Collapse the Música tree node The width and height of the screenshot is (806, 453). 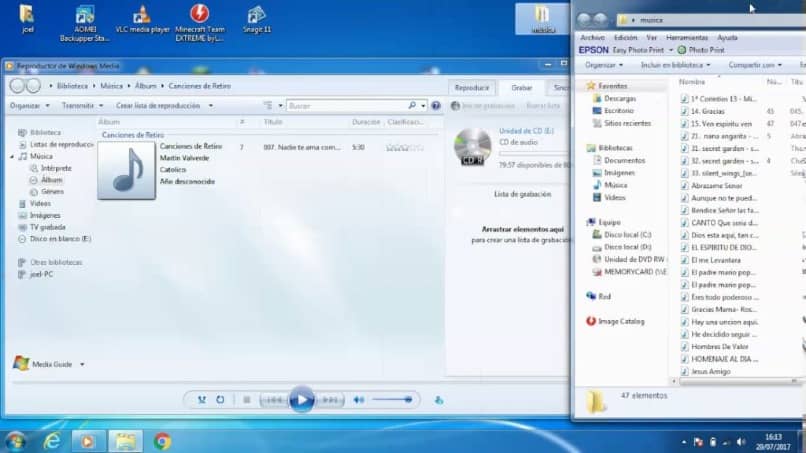point(12,156)
